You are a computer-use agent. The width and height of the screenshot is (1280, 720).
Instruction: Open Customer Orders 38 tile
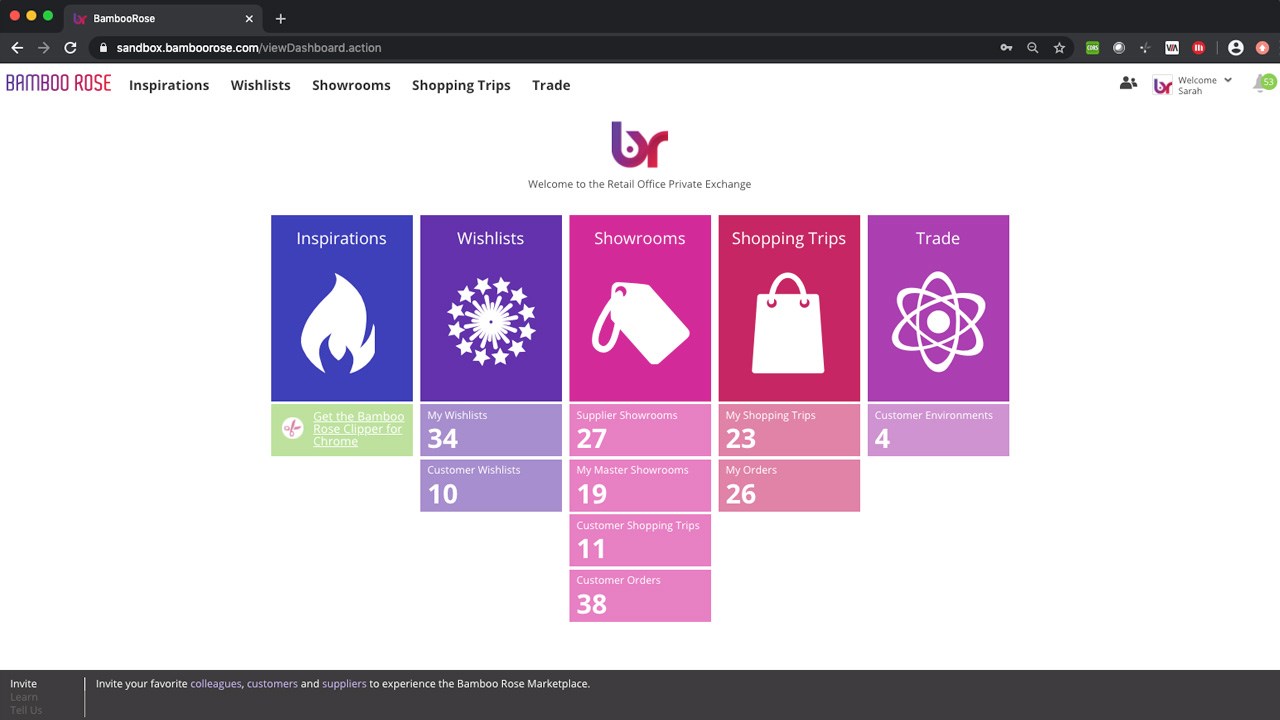tap(640, 595)
